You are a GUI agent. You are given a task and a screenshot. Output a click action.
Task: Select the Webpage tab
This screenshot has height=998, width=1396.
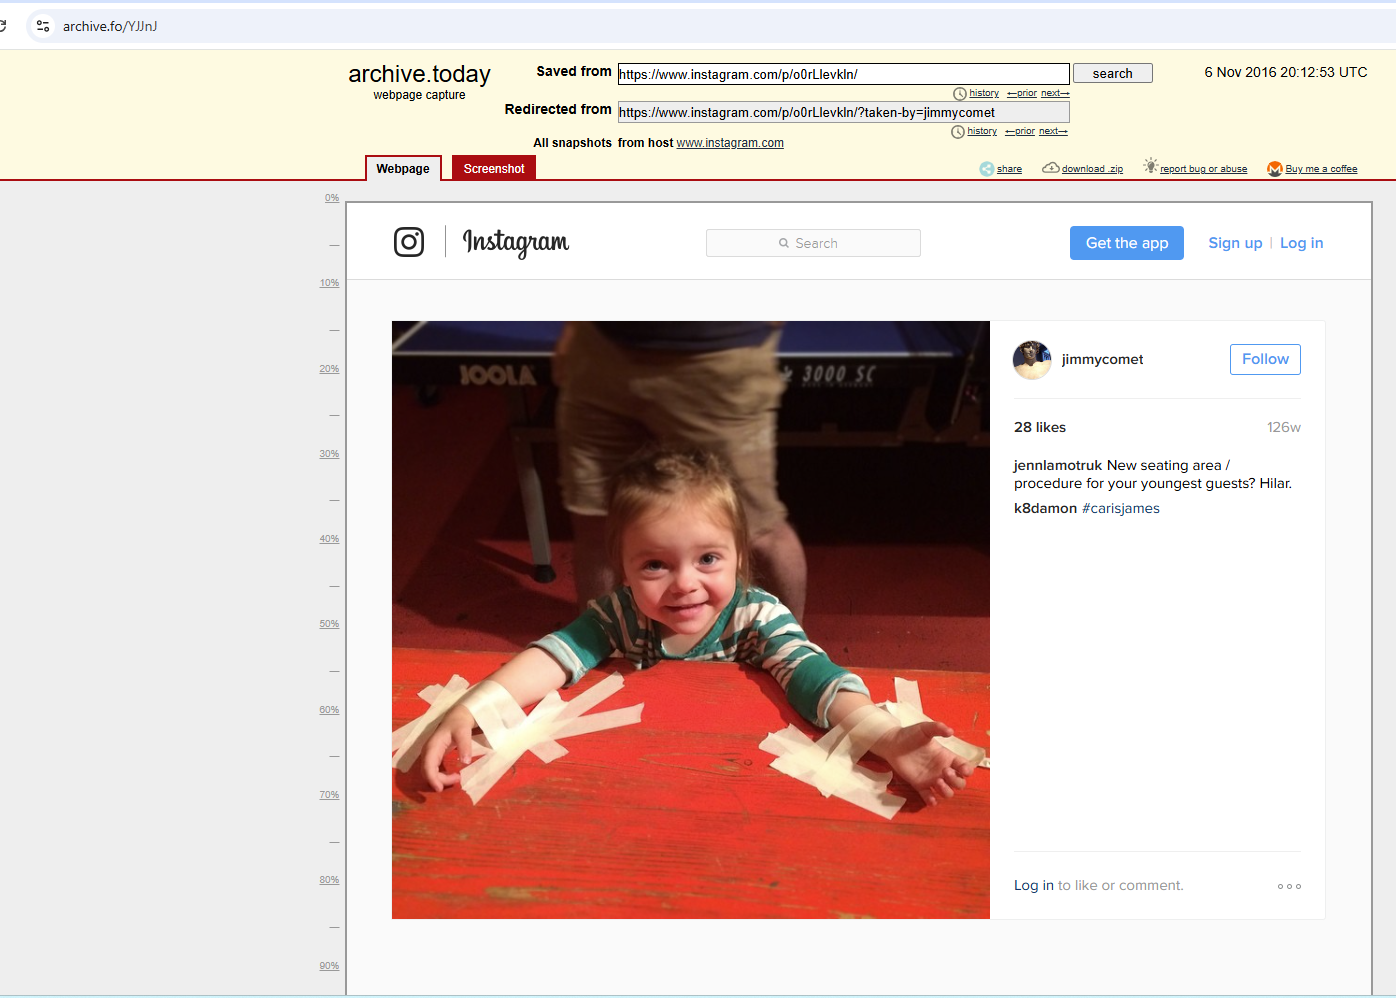[x=403, y=169]
